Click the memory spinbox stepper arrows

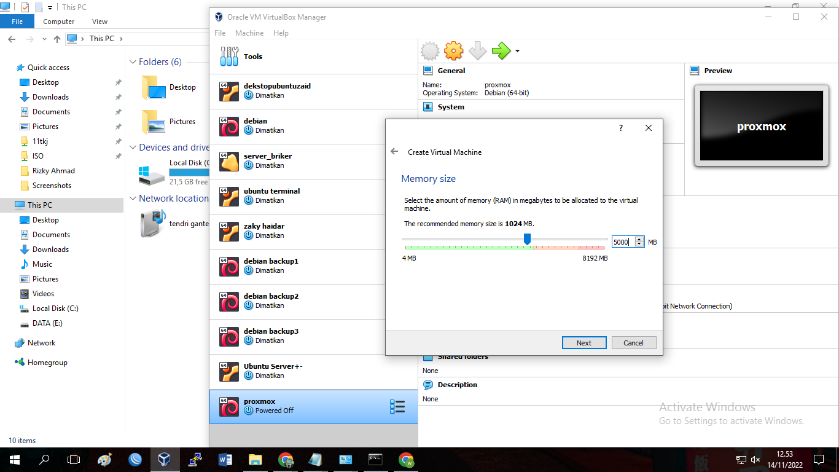coord(639,242)
